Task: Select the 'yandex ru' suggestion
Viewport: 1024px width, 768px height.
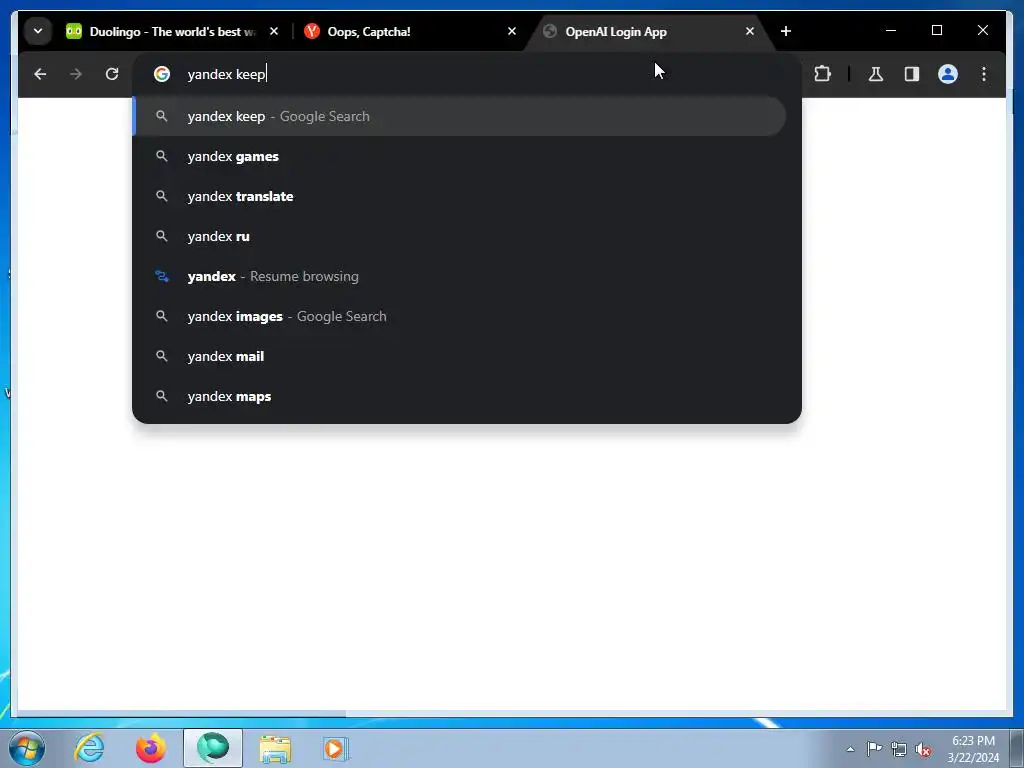Action: pos(460,236)
